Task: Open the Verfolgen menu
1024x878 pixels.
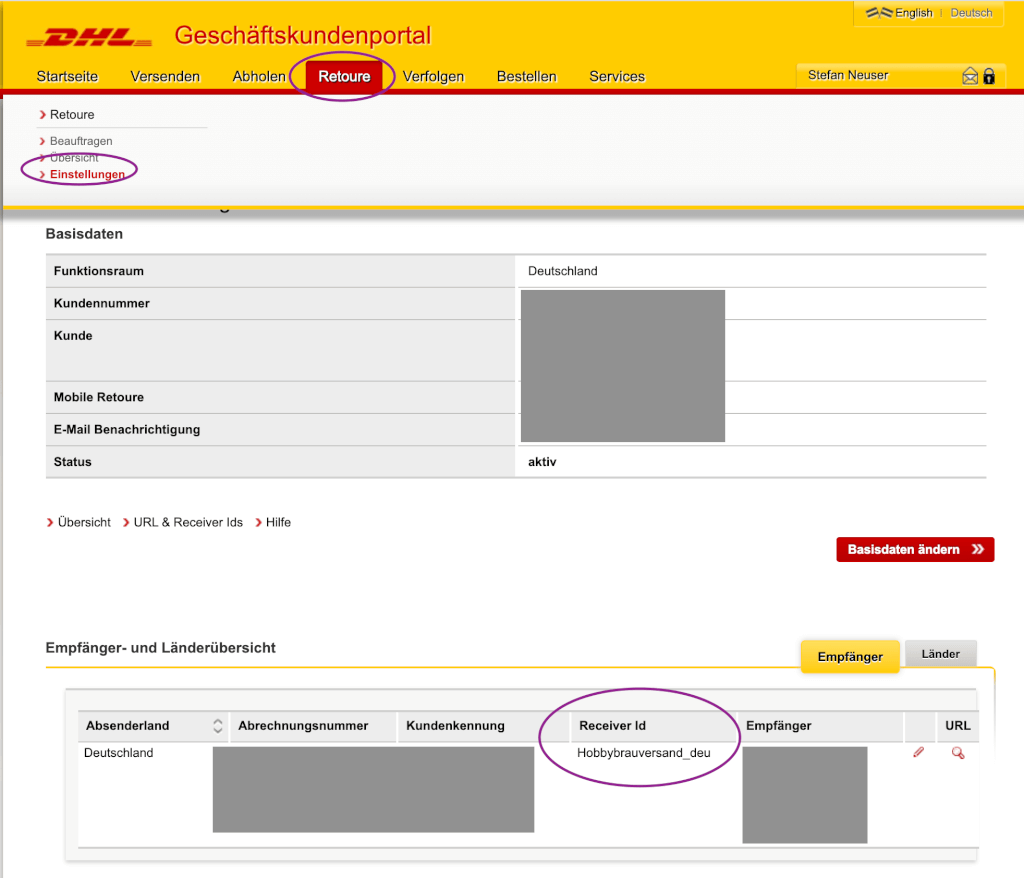Action: click(x=434, y=76)
